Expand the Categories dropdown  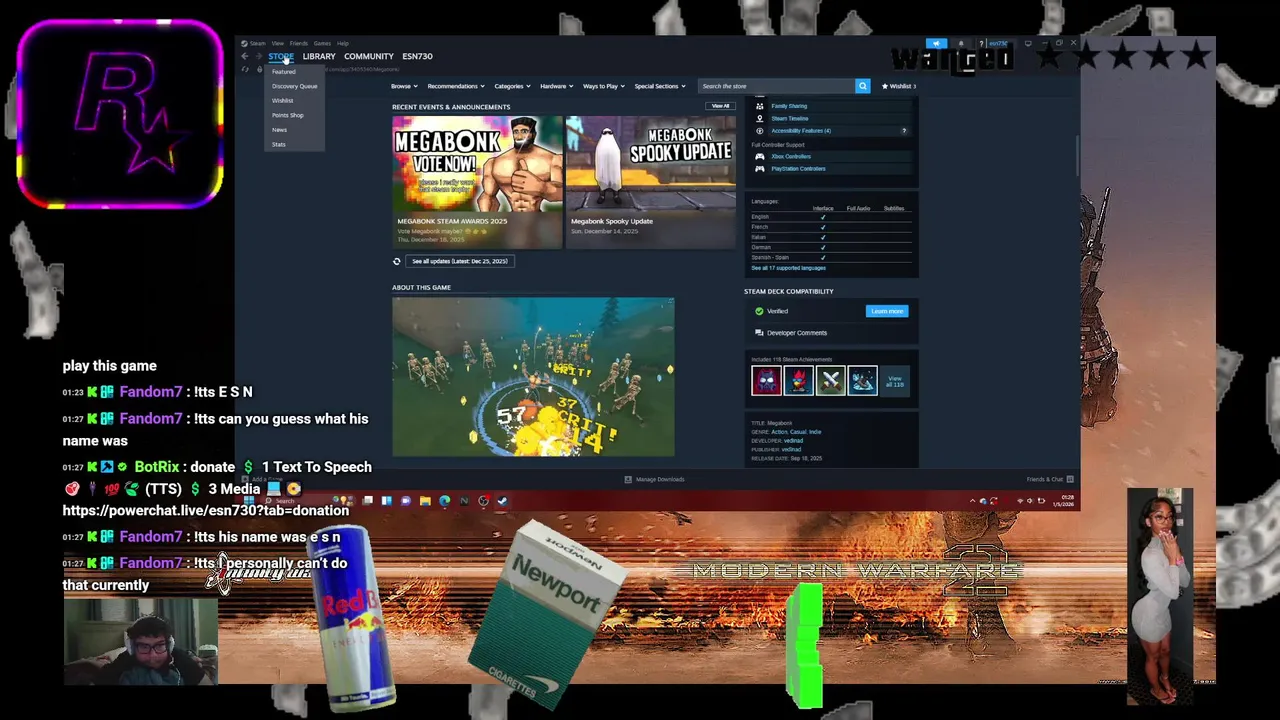click(512, 86)
